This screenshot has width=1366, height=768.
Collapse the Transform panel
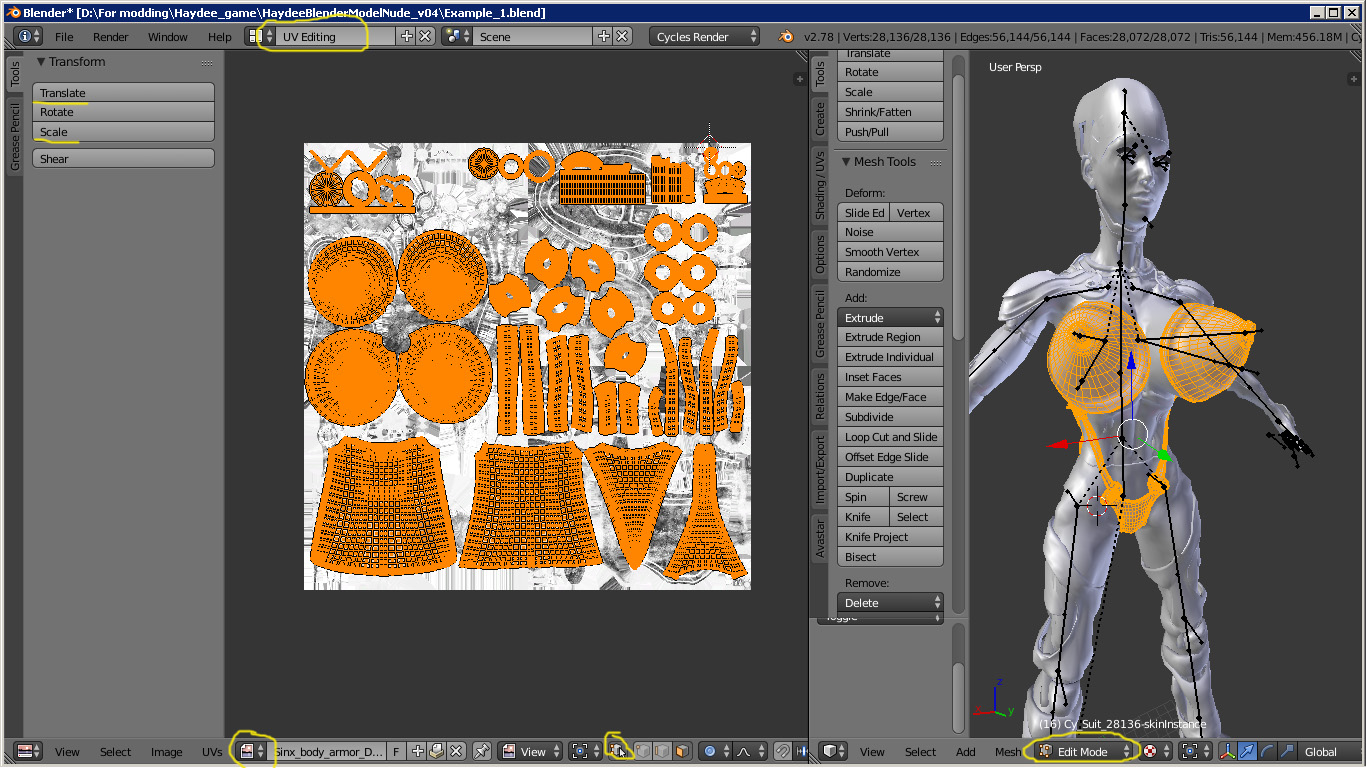click(x=42, y=62)
